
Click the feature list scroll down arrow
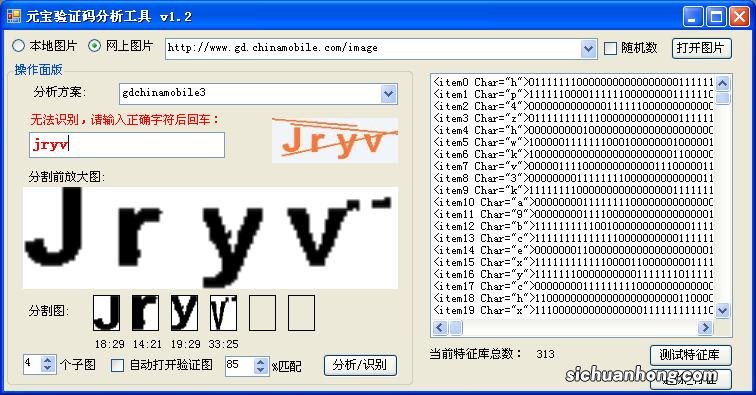pyautogui.click(x=722, y=310)
